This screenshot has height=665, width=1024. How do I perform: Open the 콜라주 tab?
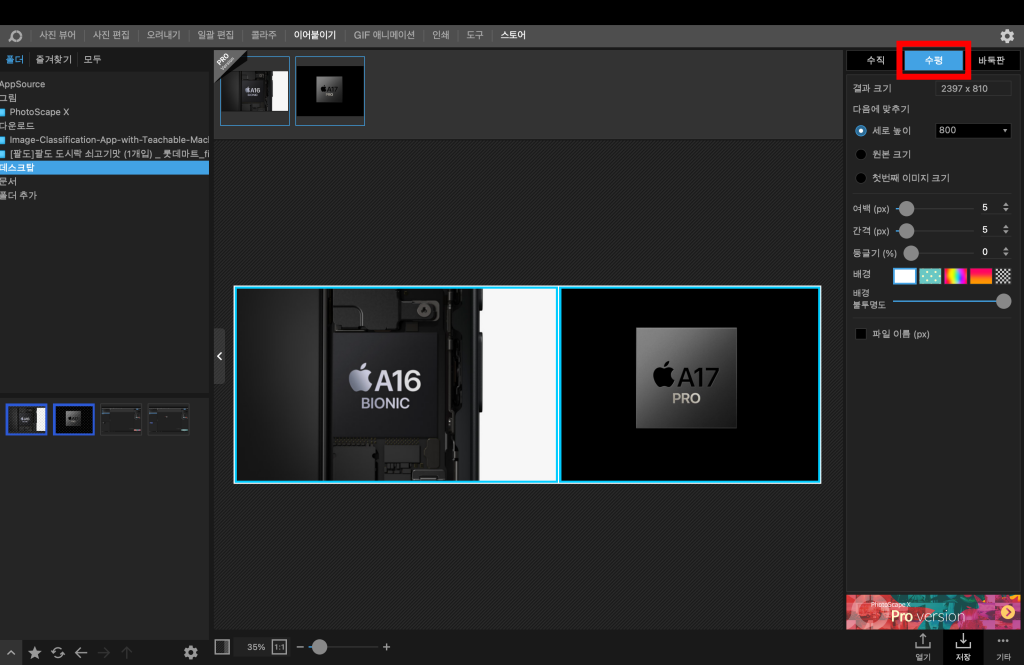pyautogui.click(x=264, y=35)
